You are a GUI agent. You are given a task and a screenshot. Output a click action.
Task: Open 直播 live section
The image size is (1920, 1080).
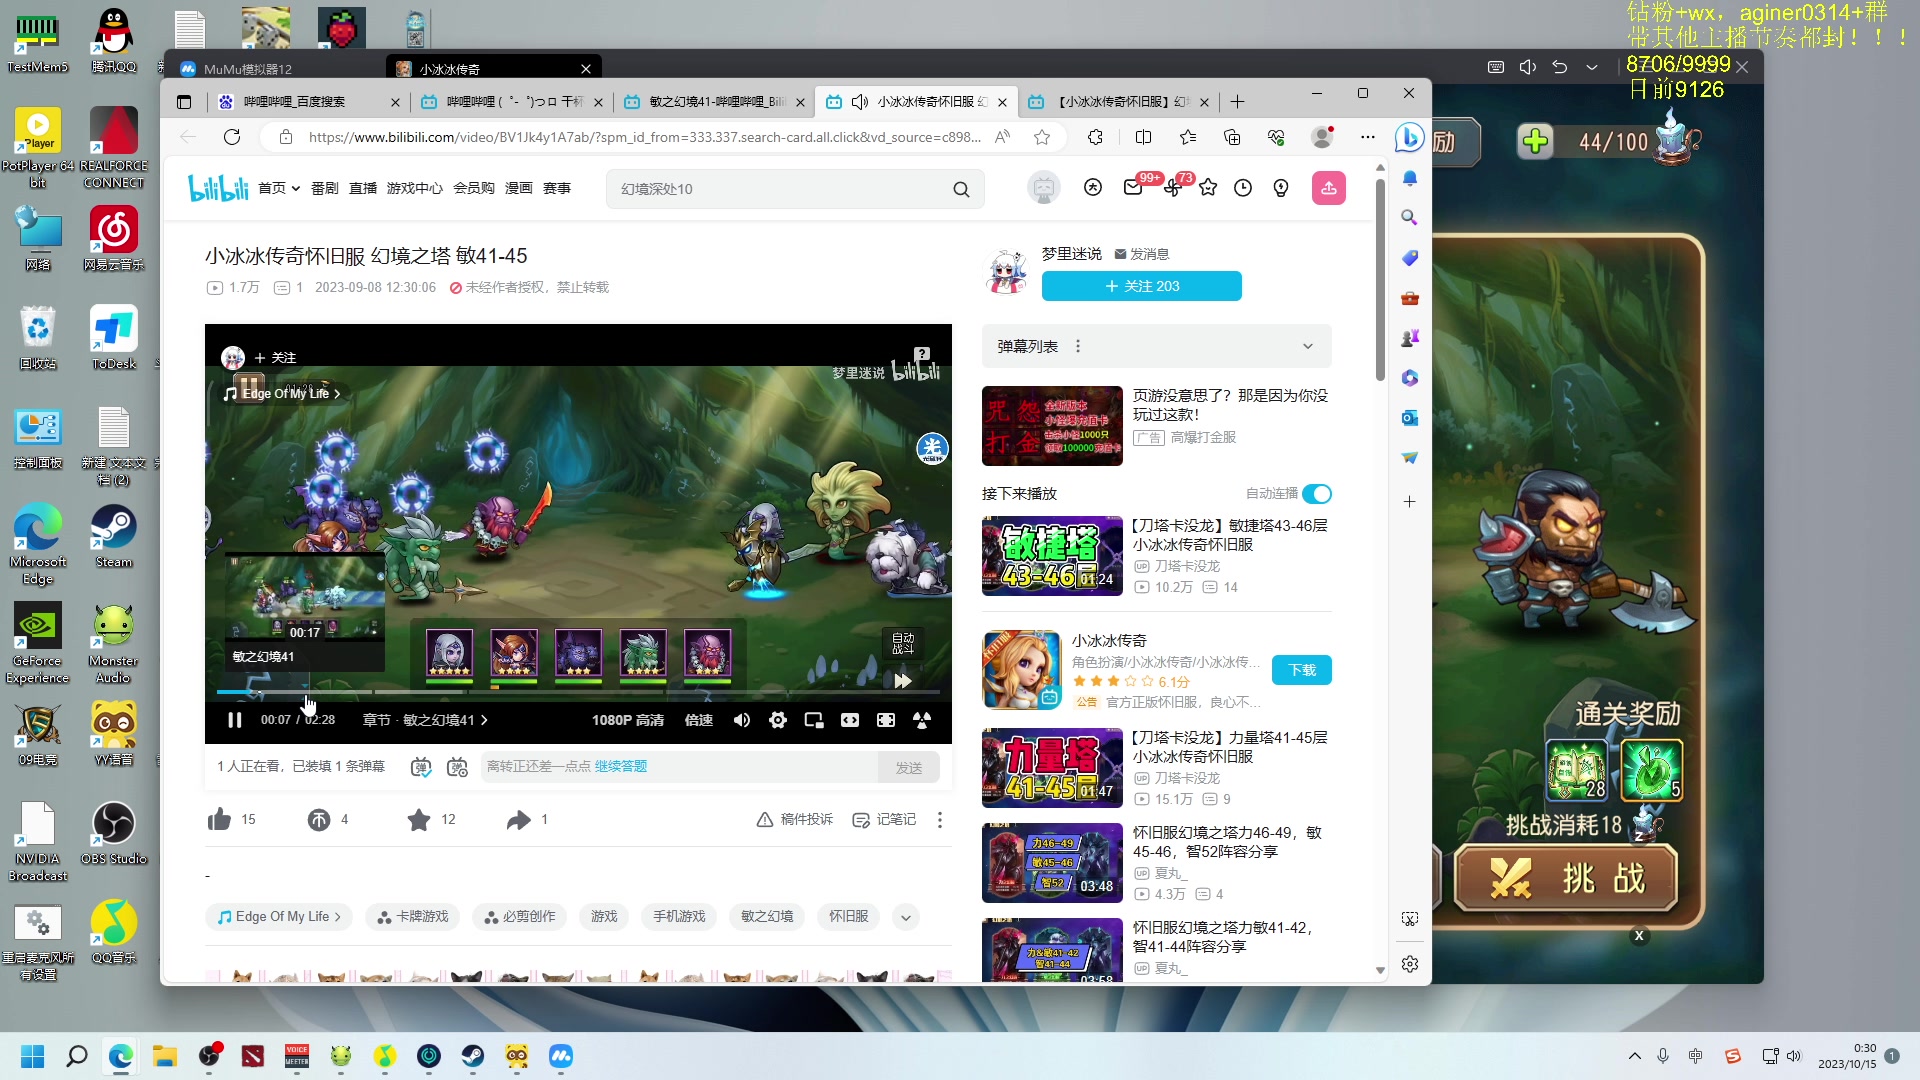pyautogui.click(x=363, y=188)
